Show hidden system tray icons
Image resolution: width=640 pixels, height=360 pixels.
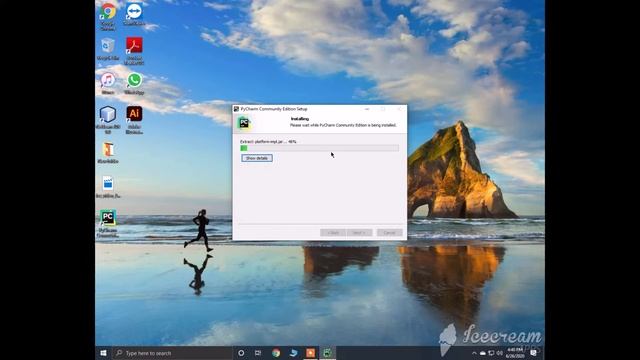pos(474,353)
